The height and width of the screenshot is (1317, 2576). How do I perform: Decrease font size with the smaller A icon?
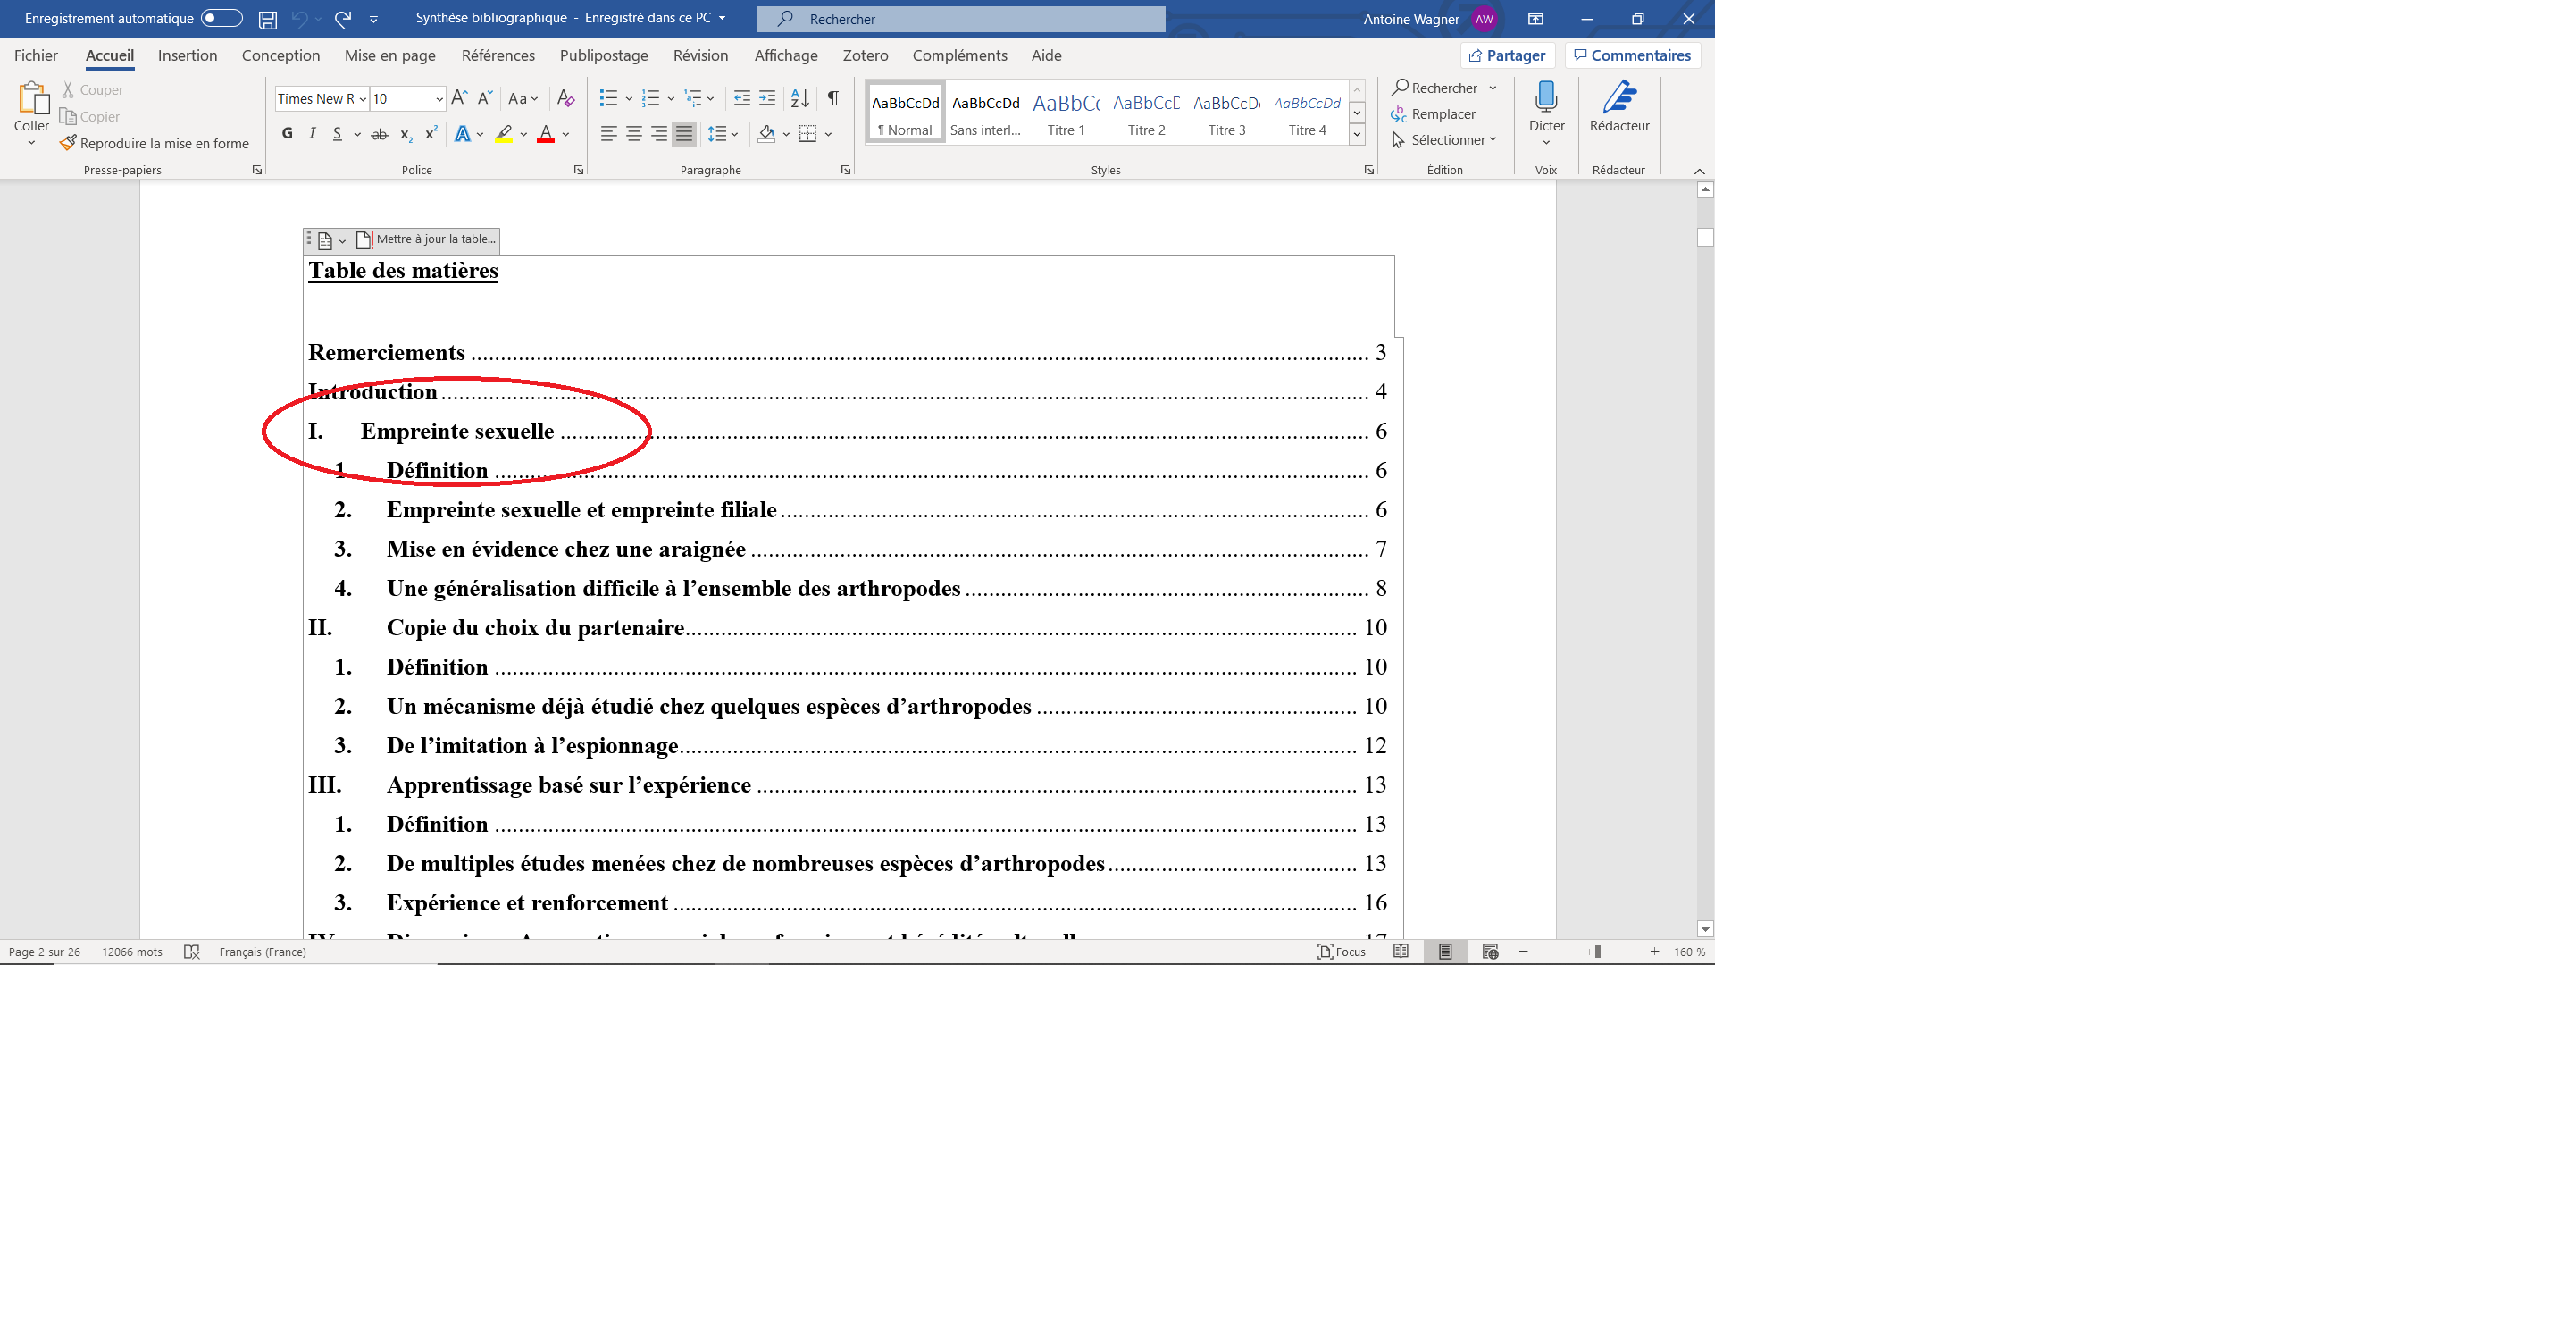[485, 98]
